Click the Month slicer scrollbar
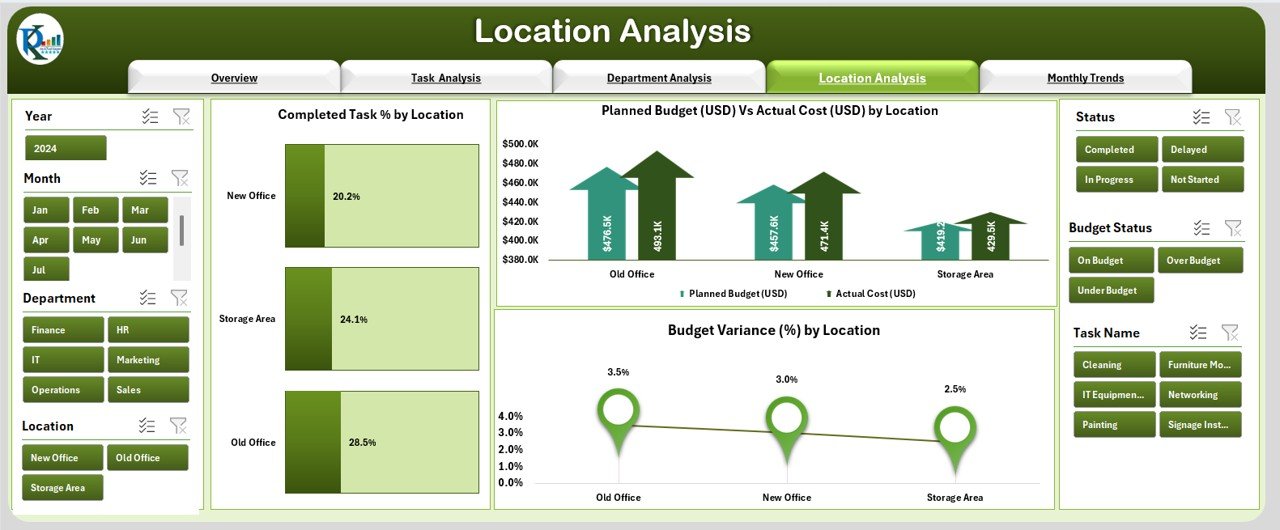Image resolution: width=1280 pixels, height=530 pixels. click(181, 230)
